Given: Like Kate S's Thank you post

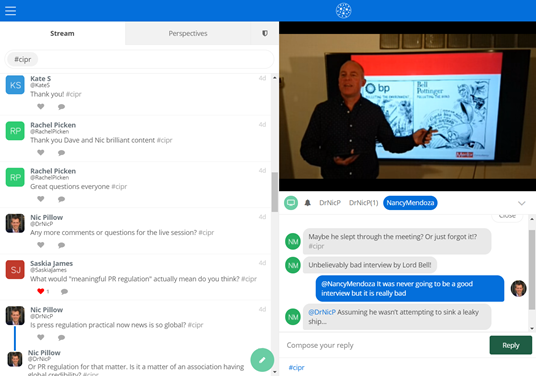Looking at the screenshot, I should pyautogui.click(x=41, y=107).
